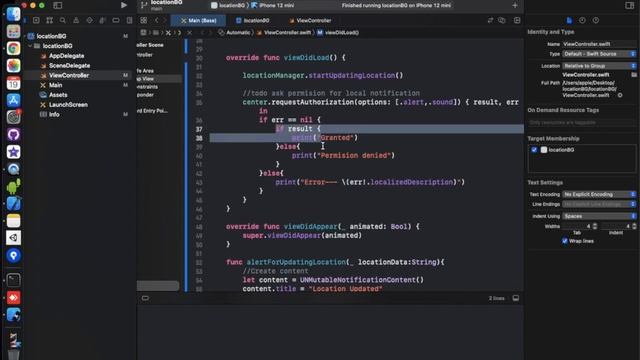Click the storyboard outline horizontal scrollbar
640x360 pixels.
[158, 286]
